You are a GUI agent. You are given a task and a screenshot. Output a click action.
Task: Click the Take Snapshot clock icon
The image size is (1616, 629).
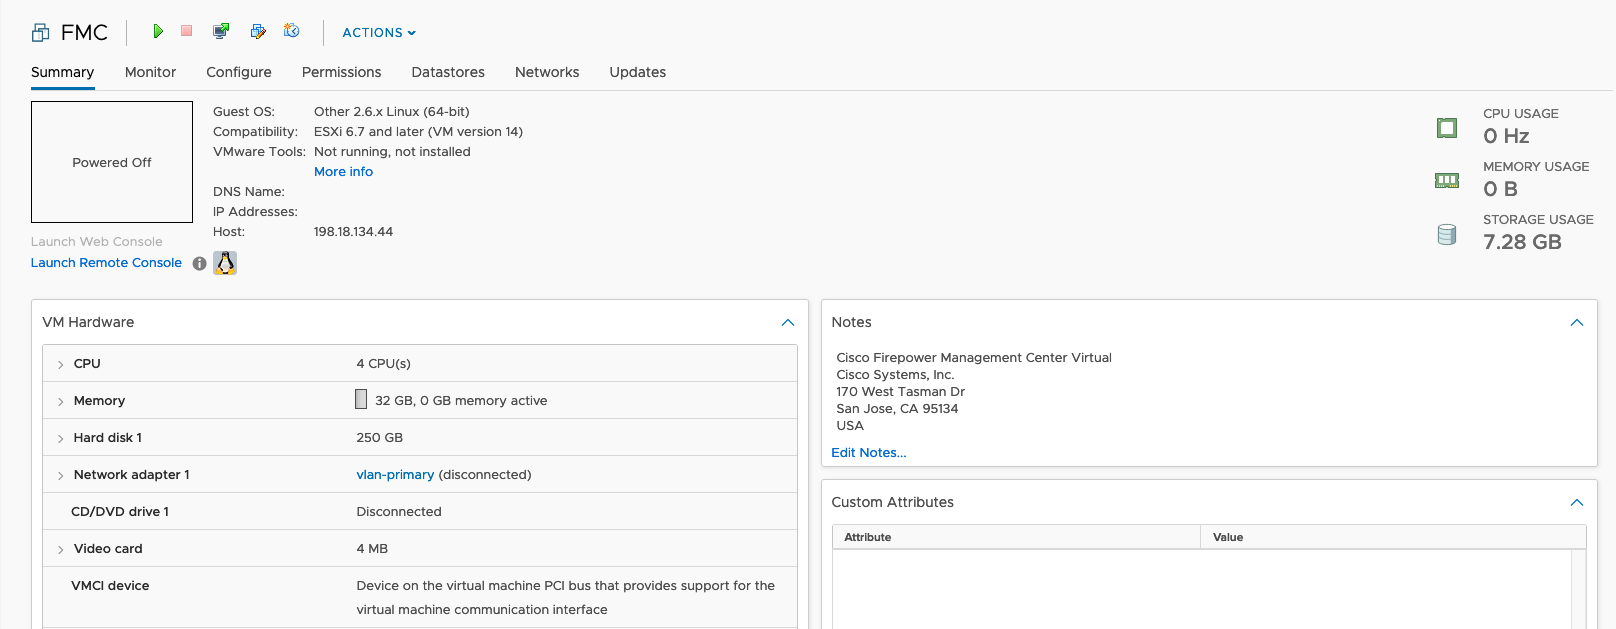(x=292, y=32)
